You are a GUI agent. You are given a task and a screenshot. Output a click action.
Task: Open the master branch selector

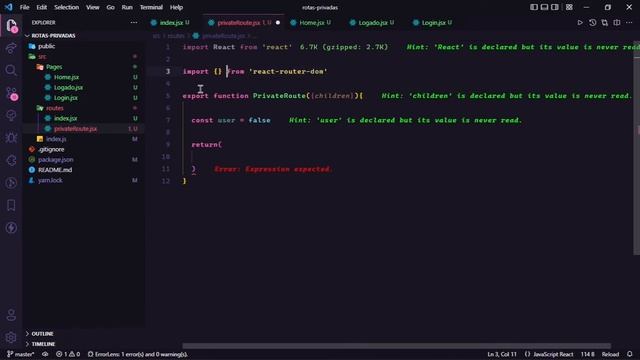click(x=21, y=354)
